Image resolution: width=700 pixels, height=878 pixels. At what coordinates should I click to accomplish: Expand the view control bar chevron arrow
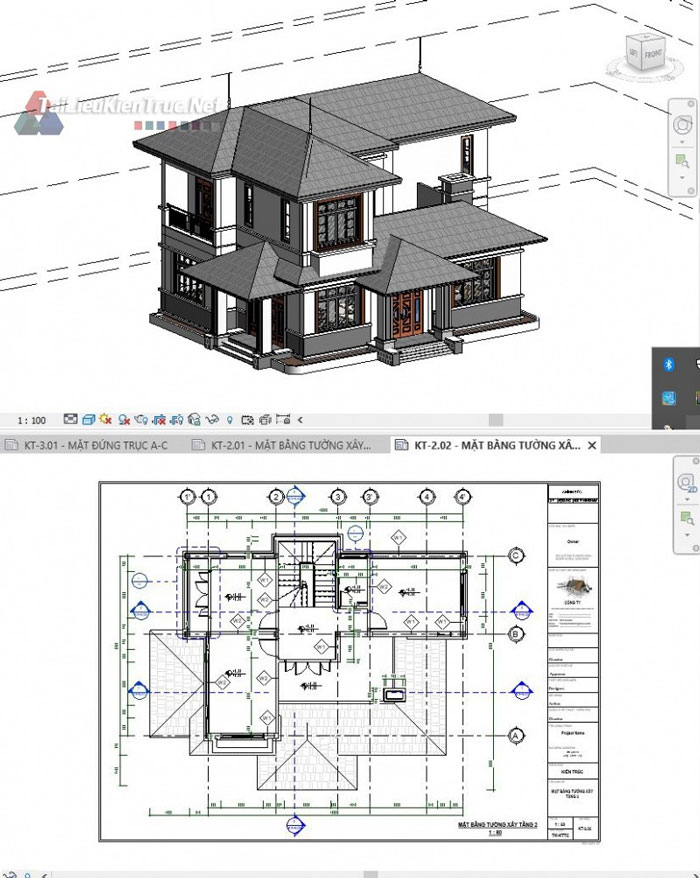point(300,420)
